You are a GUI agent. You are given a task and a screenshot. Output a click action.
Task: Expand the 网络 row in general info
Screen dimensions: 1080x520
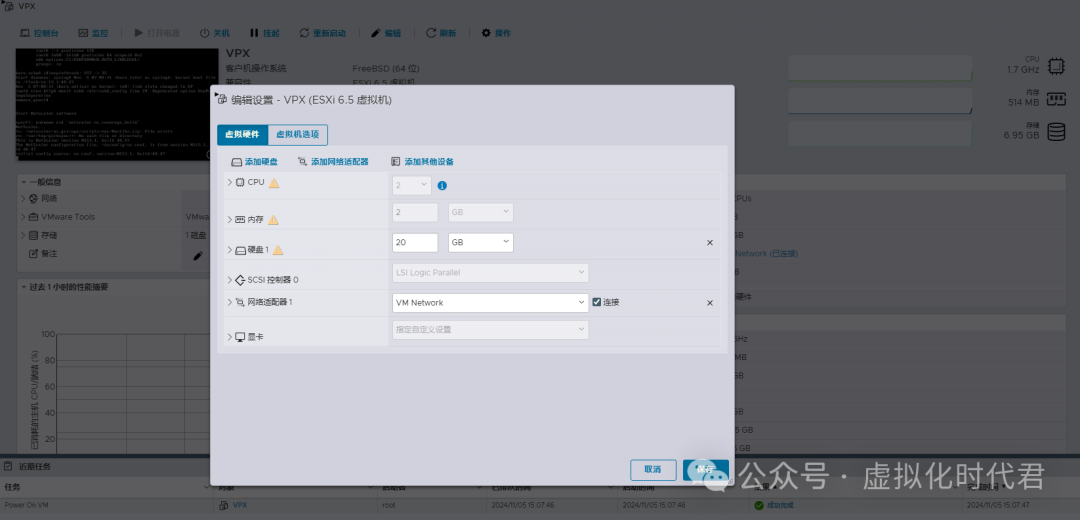tap(23, 198)
